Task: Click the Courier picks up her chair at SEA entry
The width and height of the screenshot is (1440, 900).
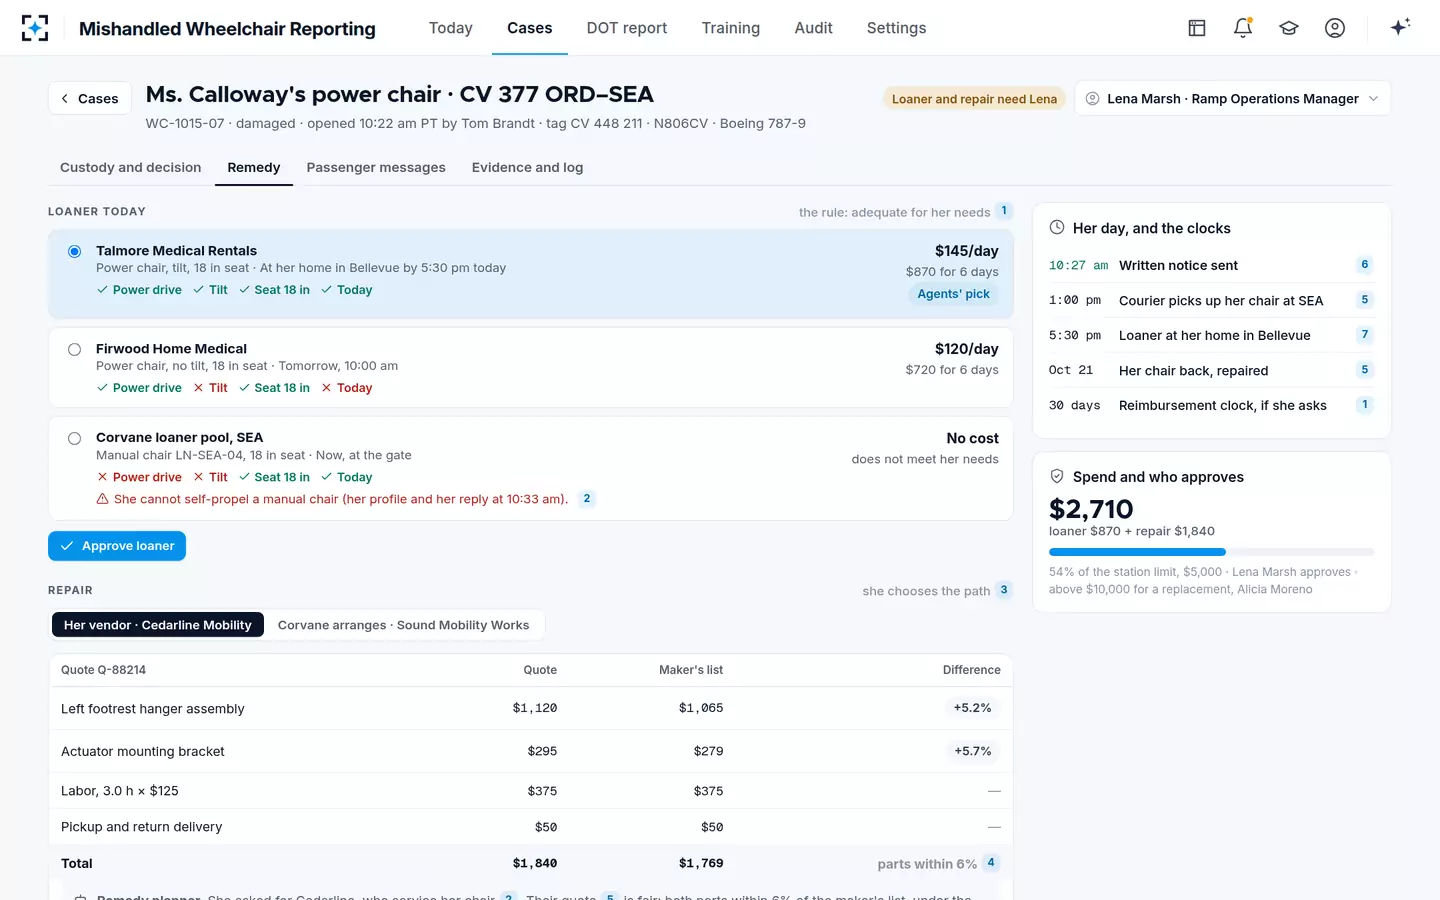Action: [x=1211, y=300]
